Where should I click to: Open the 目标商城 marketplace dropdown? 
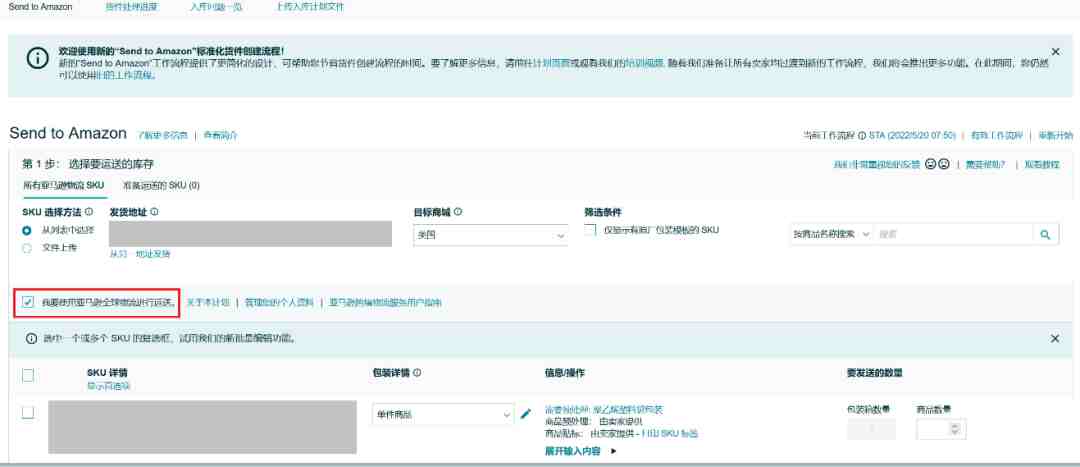(x=490, y=235)
